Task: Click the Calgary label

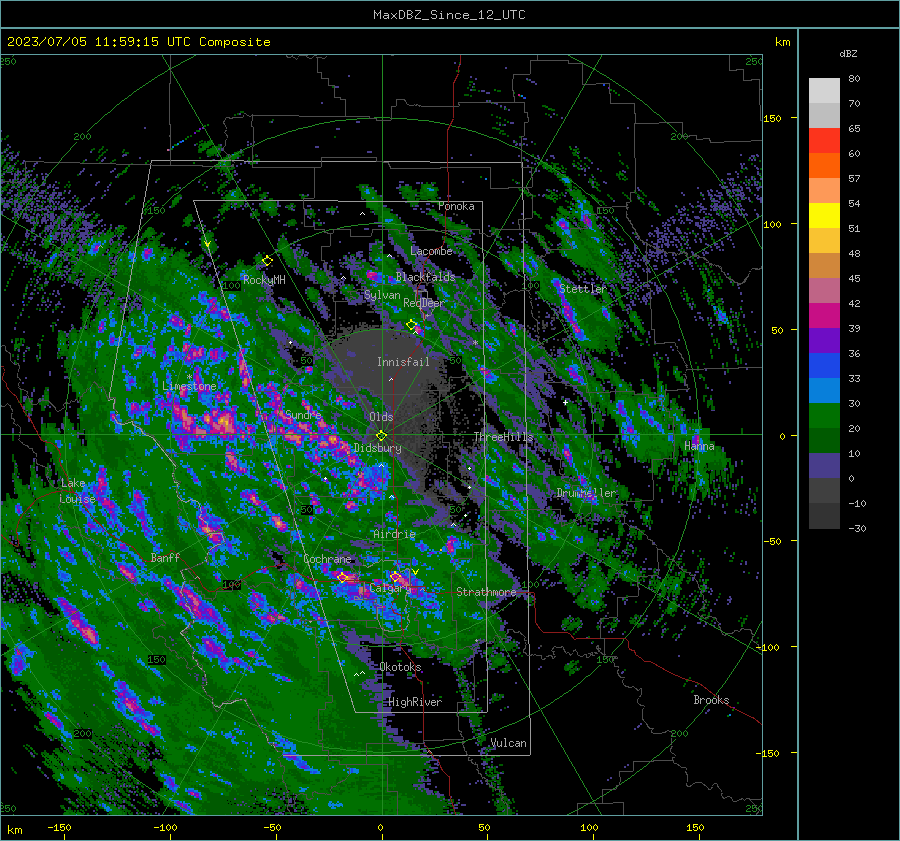Action: (x=390, y=588)
